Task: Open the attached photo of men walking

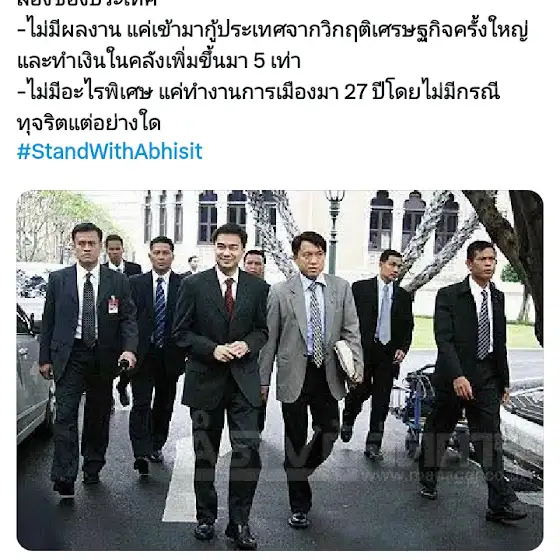Action: click(280, 370)
